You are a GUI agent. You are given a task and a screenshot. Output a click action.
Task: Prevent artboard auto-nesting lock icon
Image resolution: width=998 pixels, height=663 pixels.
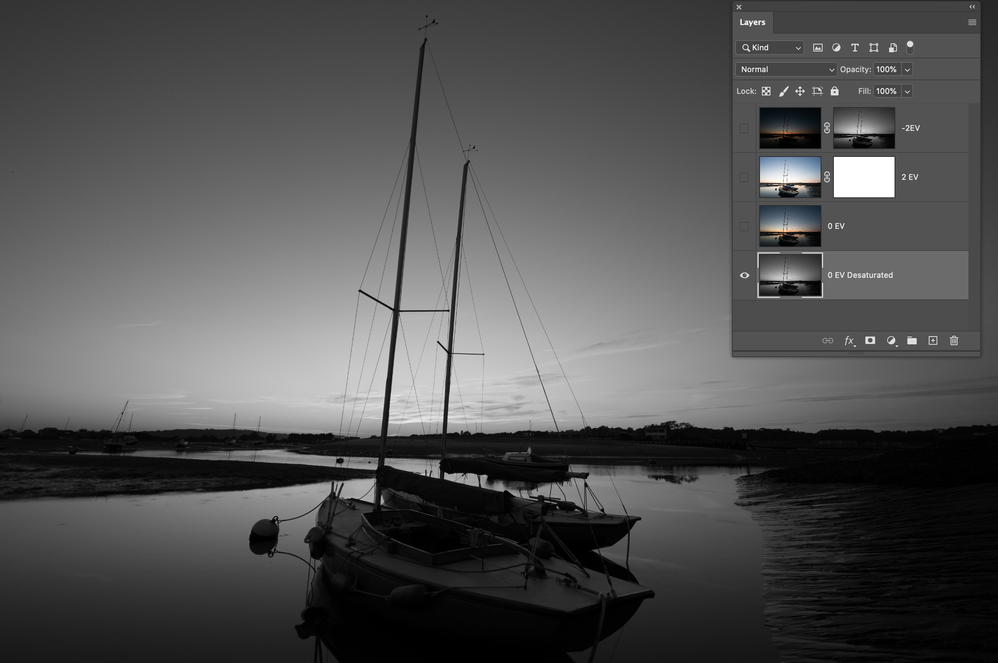[x=817, y=91]
